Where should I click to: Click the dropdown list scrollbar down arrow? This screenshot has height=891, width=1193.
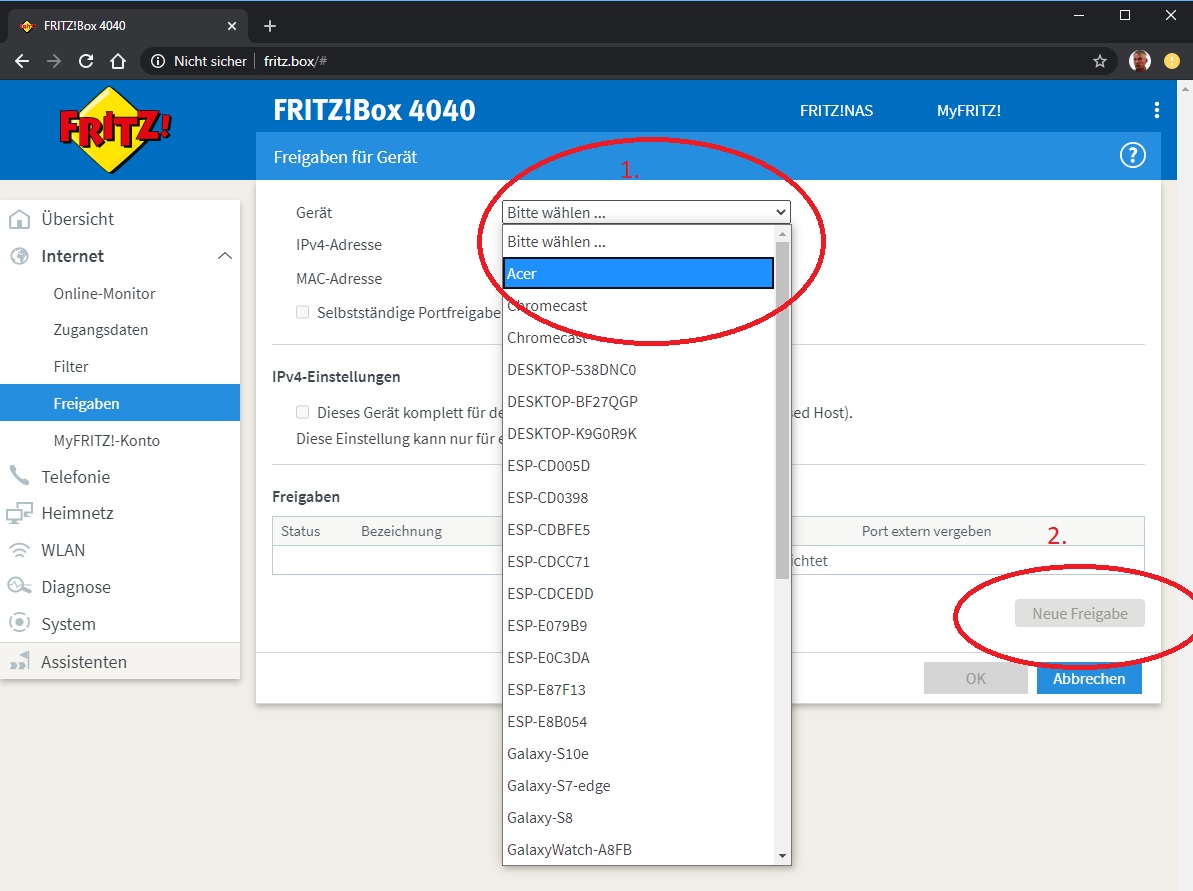[783, 856]
